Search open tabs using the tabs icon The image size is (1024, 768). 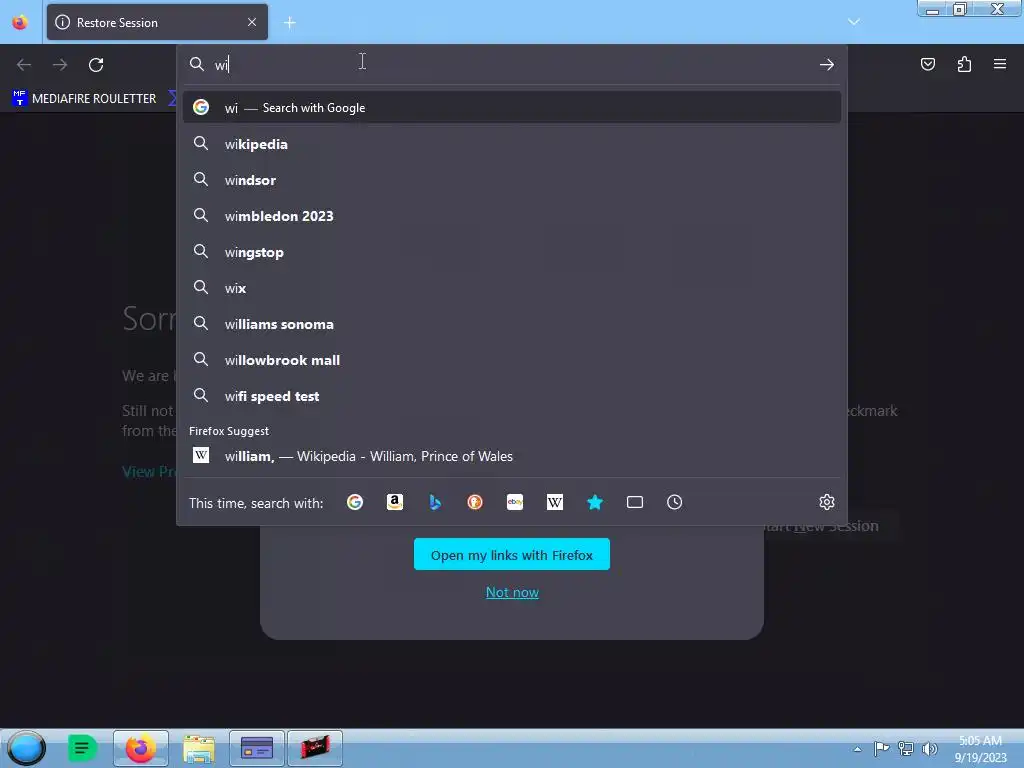tap(635, 502)
